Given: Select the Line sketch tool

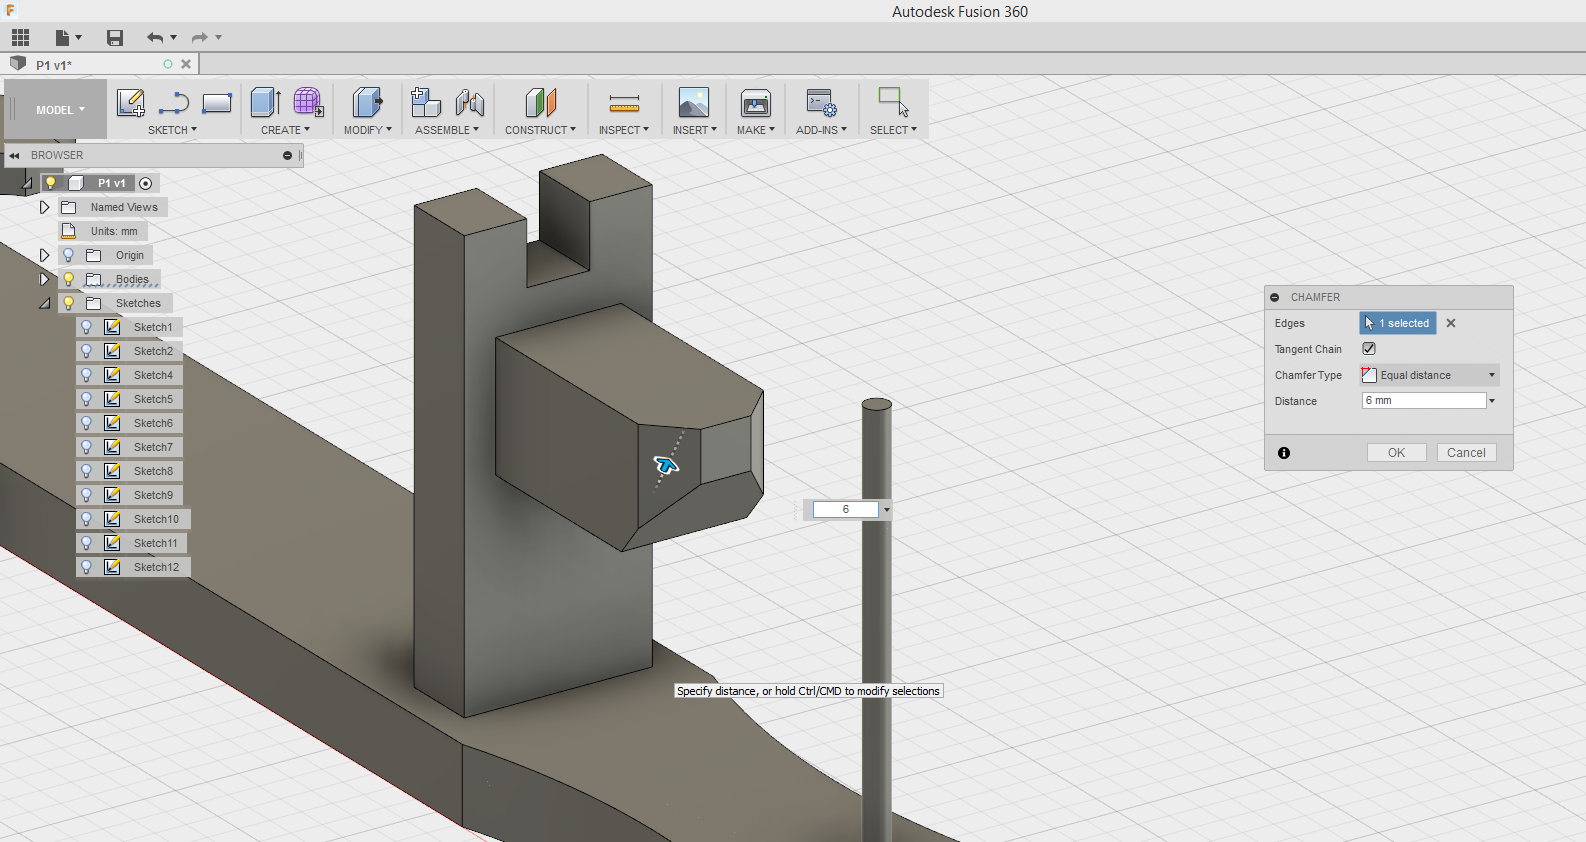Looking at the screenshot, I should 174,103.
